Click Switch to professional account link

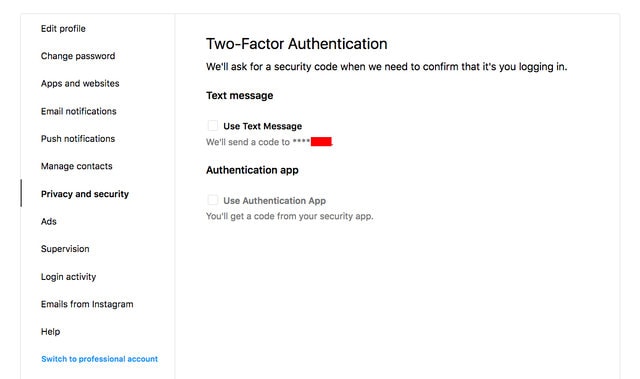[100, 359]
